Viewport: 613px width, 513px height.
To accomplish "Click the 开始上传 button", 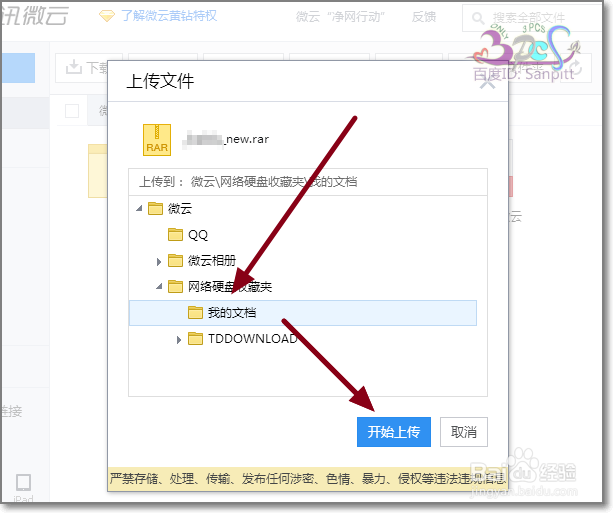I will pos(394,432).
